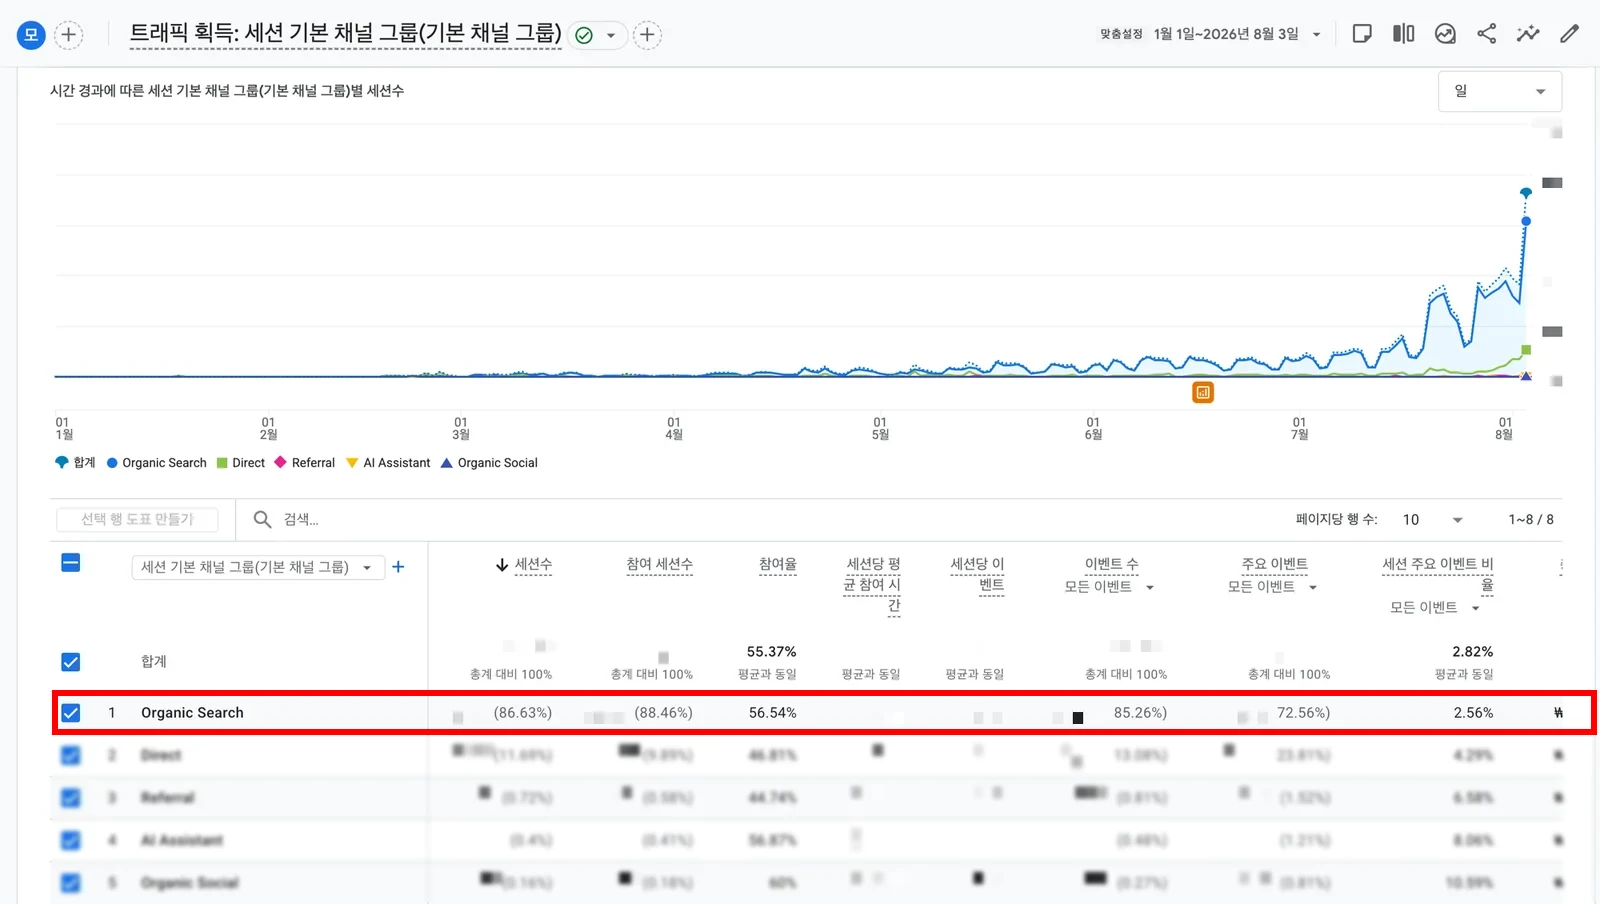1600x904 pixels.
Task: Open the Insights gauge icon
Action: (x=1445, y=34)
